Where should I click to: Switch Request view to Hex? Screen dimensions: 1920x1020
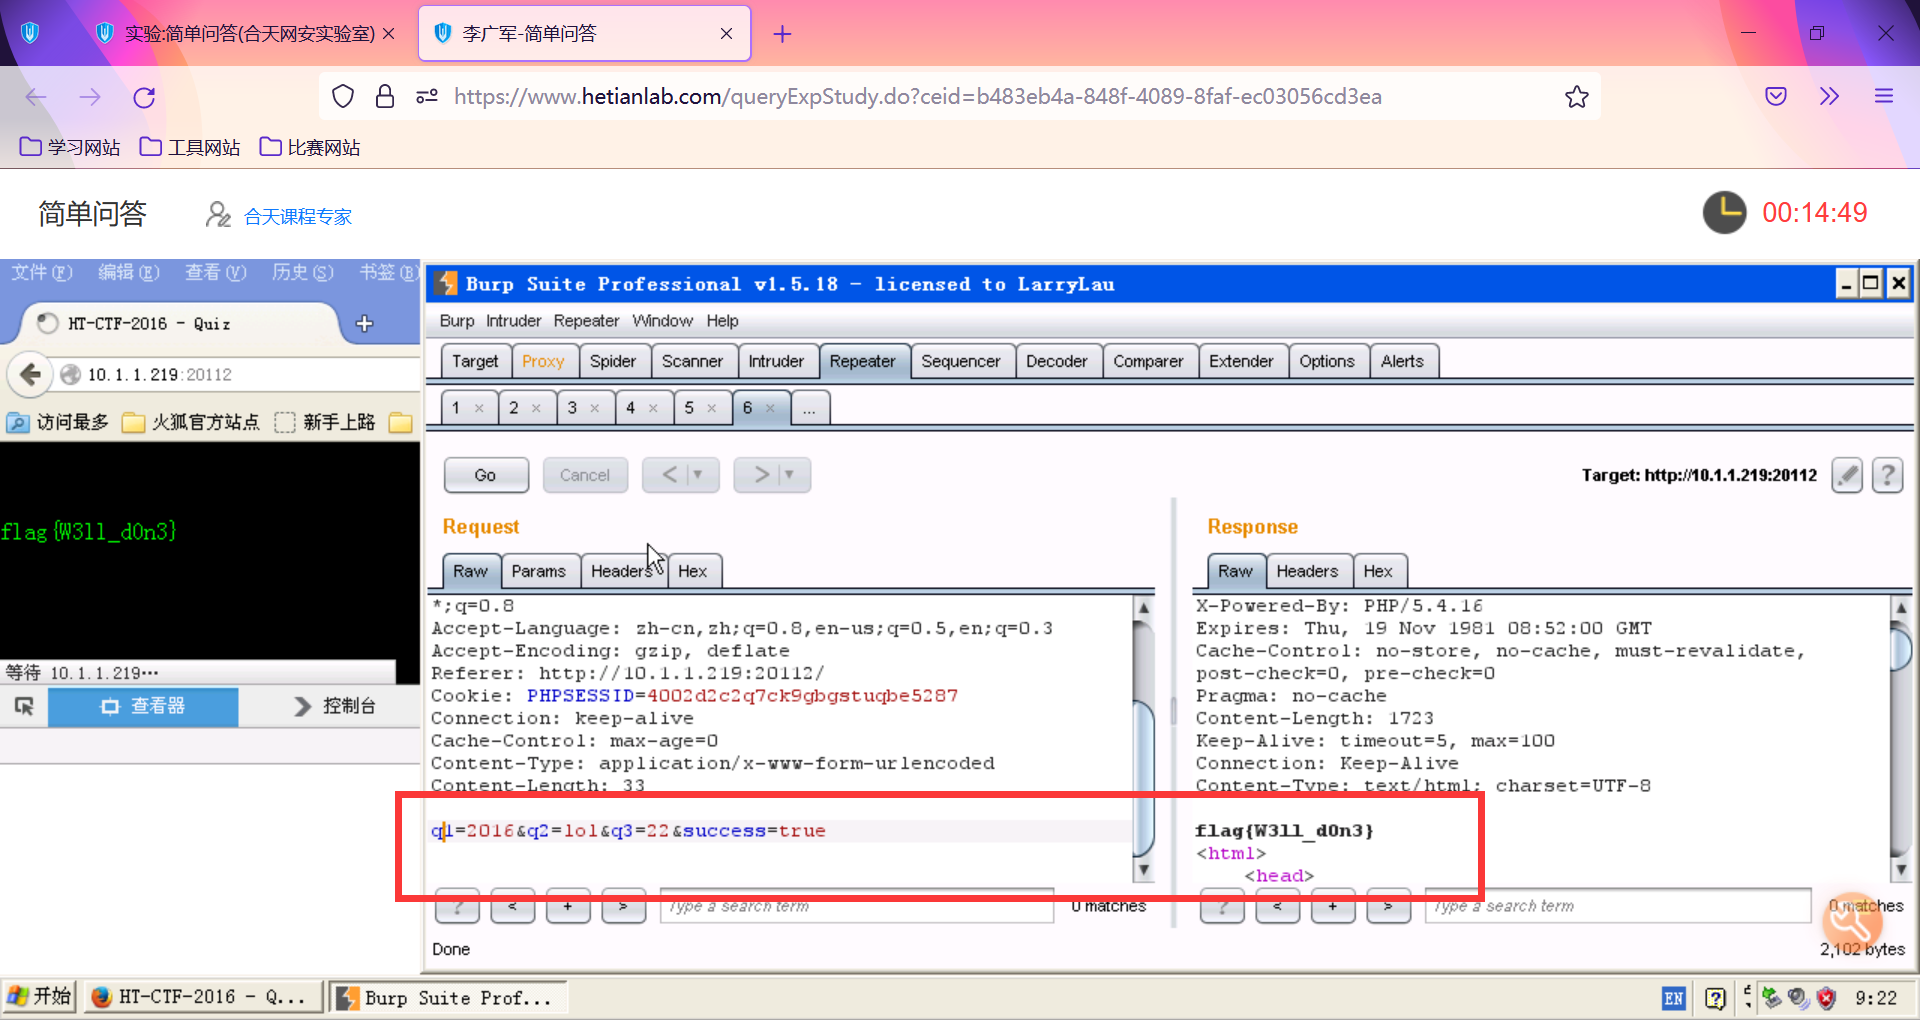point(693,571)
